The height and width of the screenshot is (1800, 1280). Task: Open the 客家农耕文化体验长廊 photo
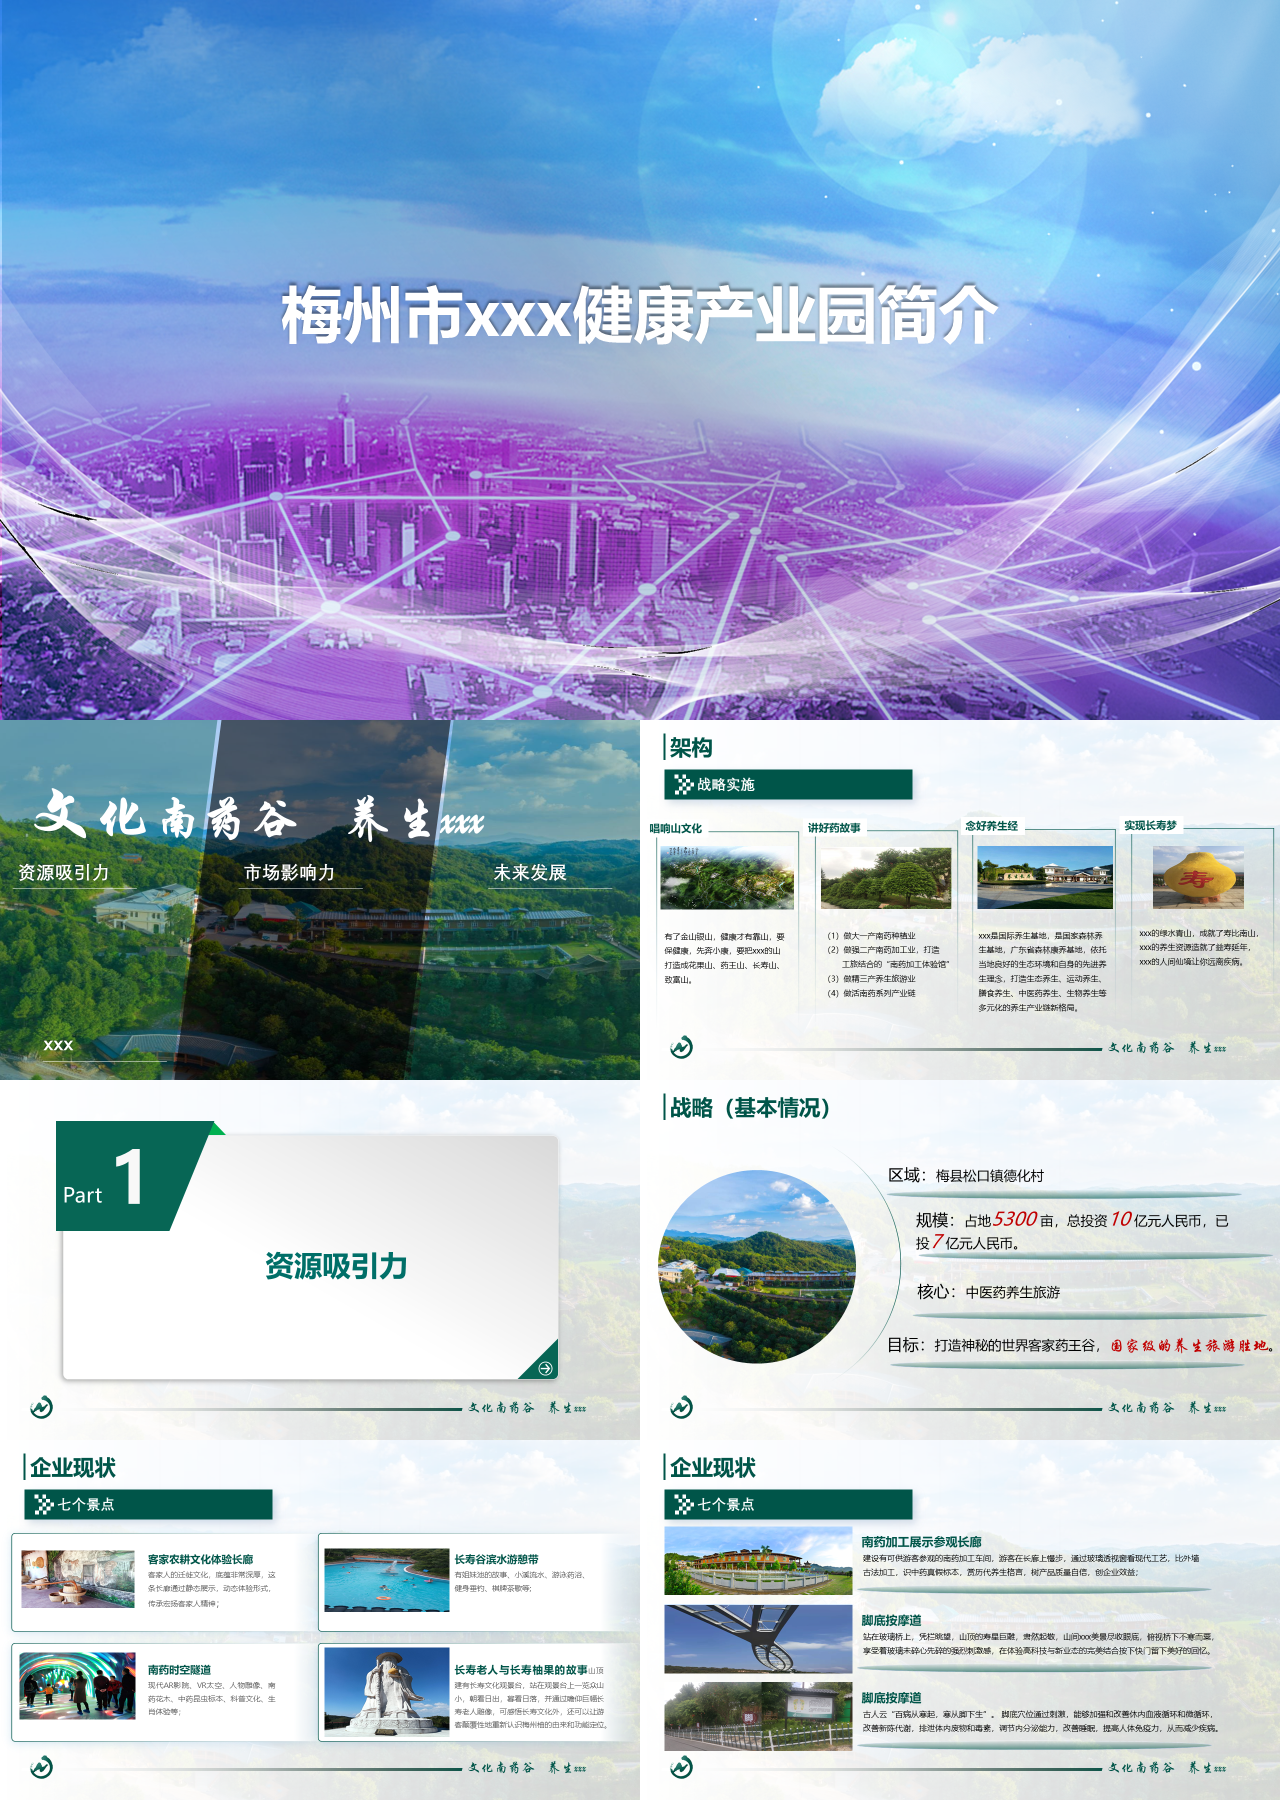[x=78, y=1579]
